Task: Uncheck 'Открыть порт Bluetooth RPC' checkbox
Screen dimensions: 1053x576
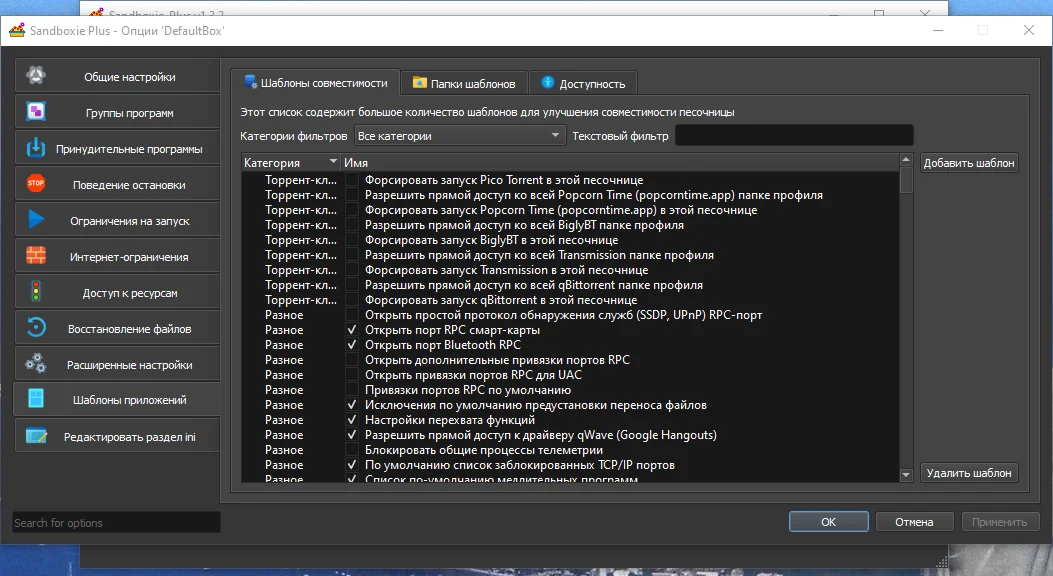Action: click(x=352, y=345)
